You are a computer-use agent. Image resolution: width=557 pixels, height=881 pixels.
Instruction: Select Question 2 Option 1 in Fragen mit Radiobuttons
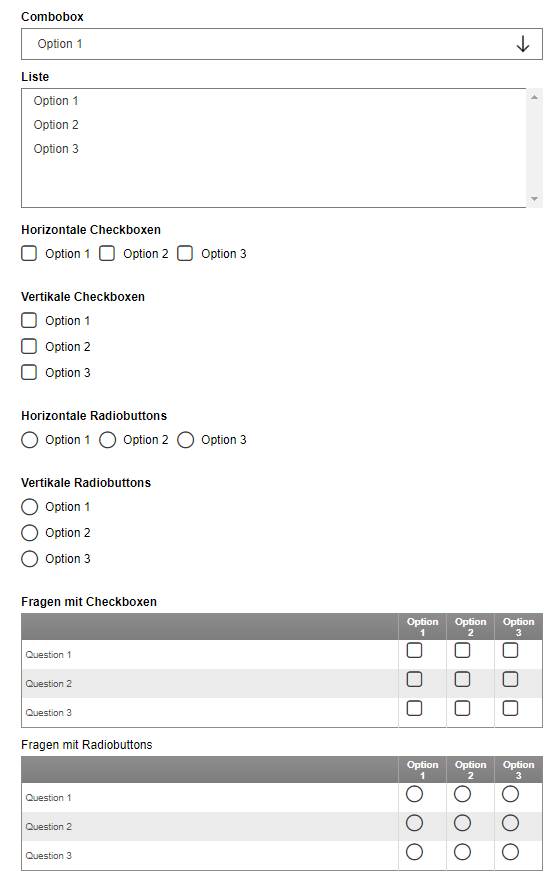[x=414, y=823]
